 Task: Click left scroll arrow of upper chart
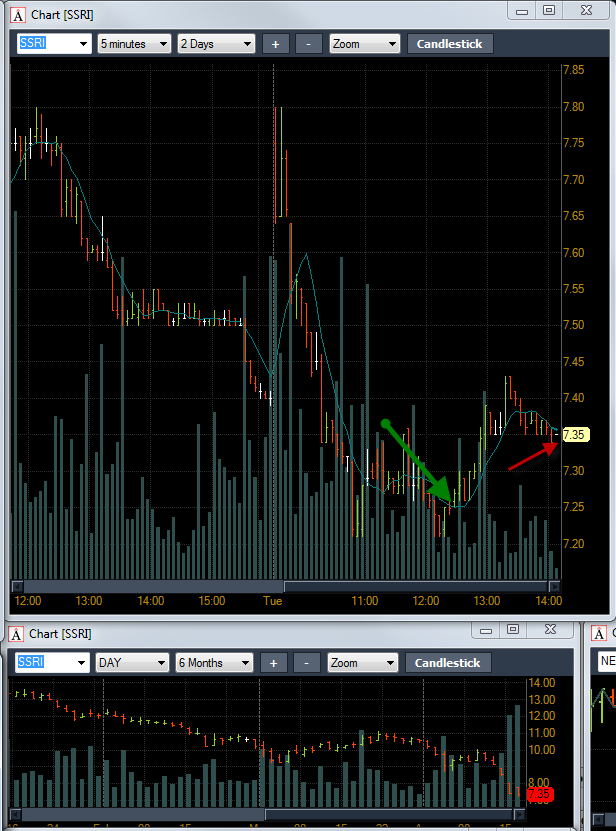(x=17, y=586)
